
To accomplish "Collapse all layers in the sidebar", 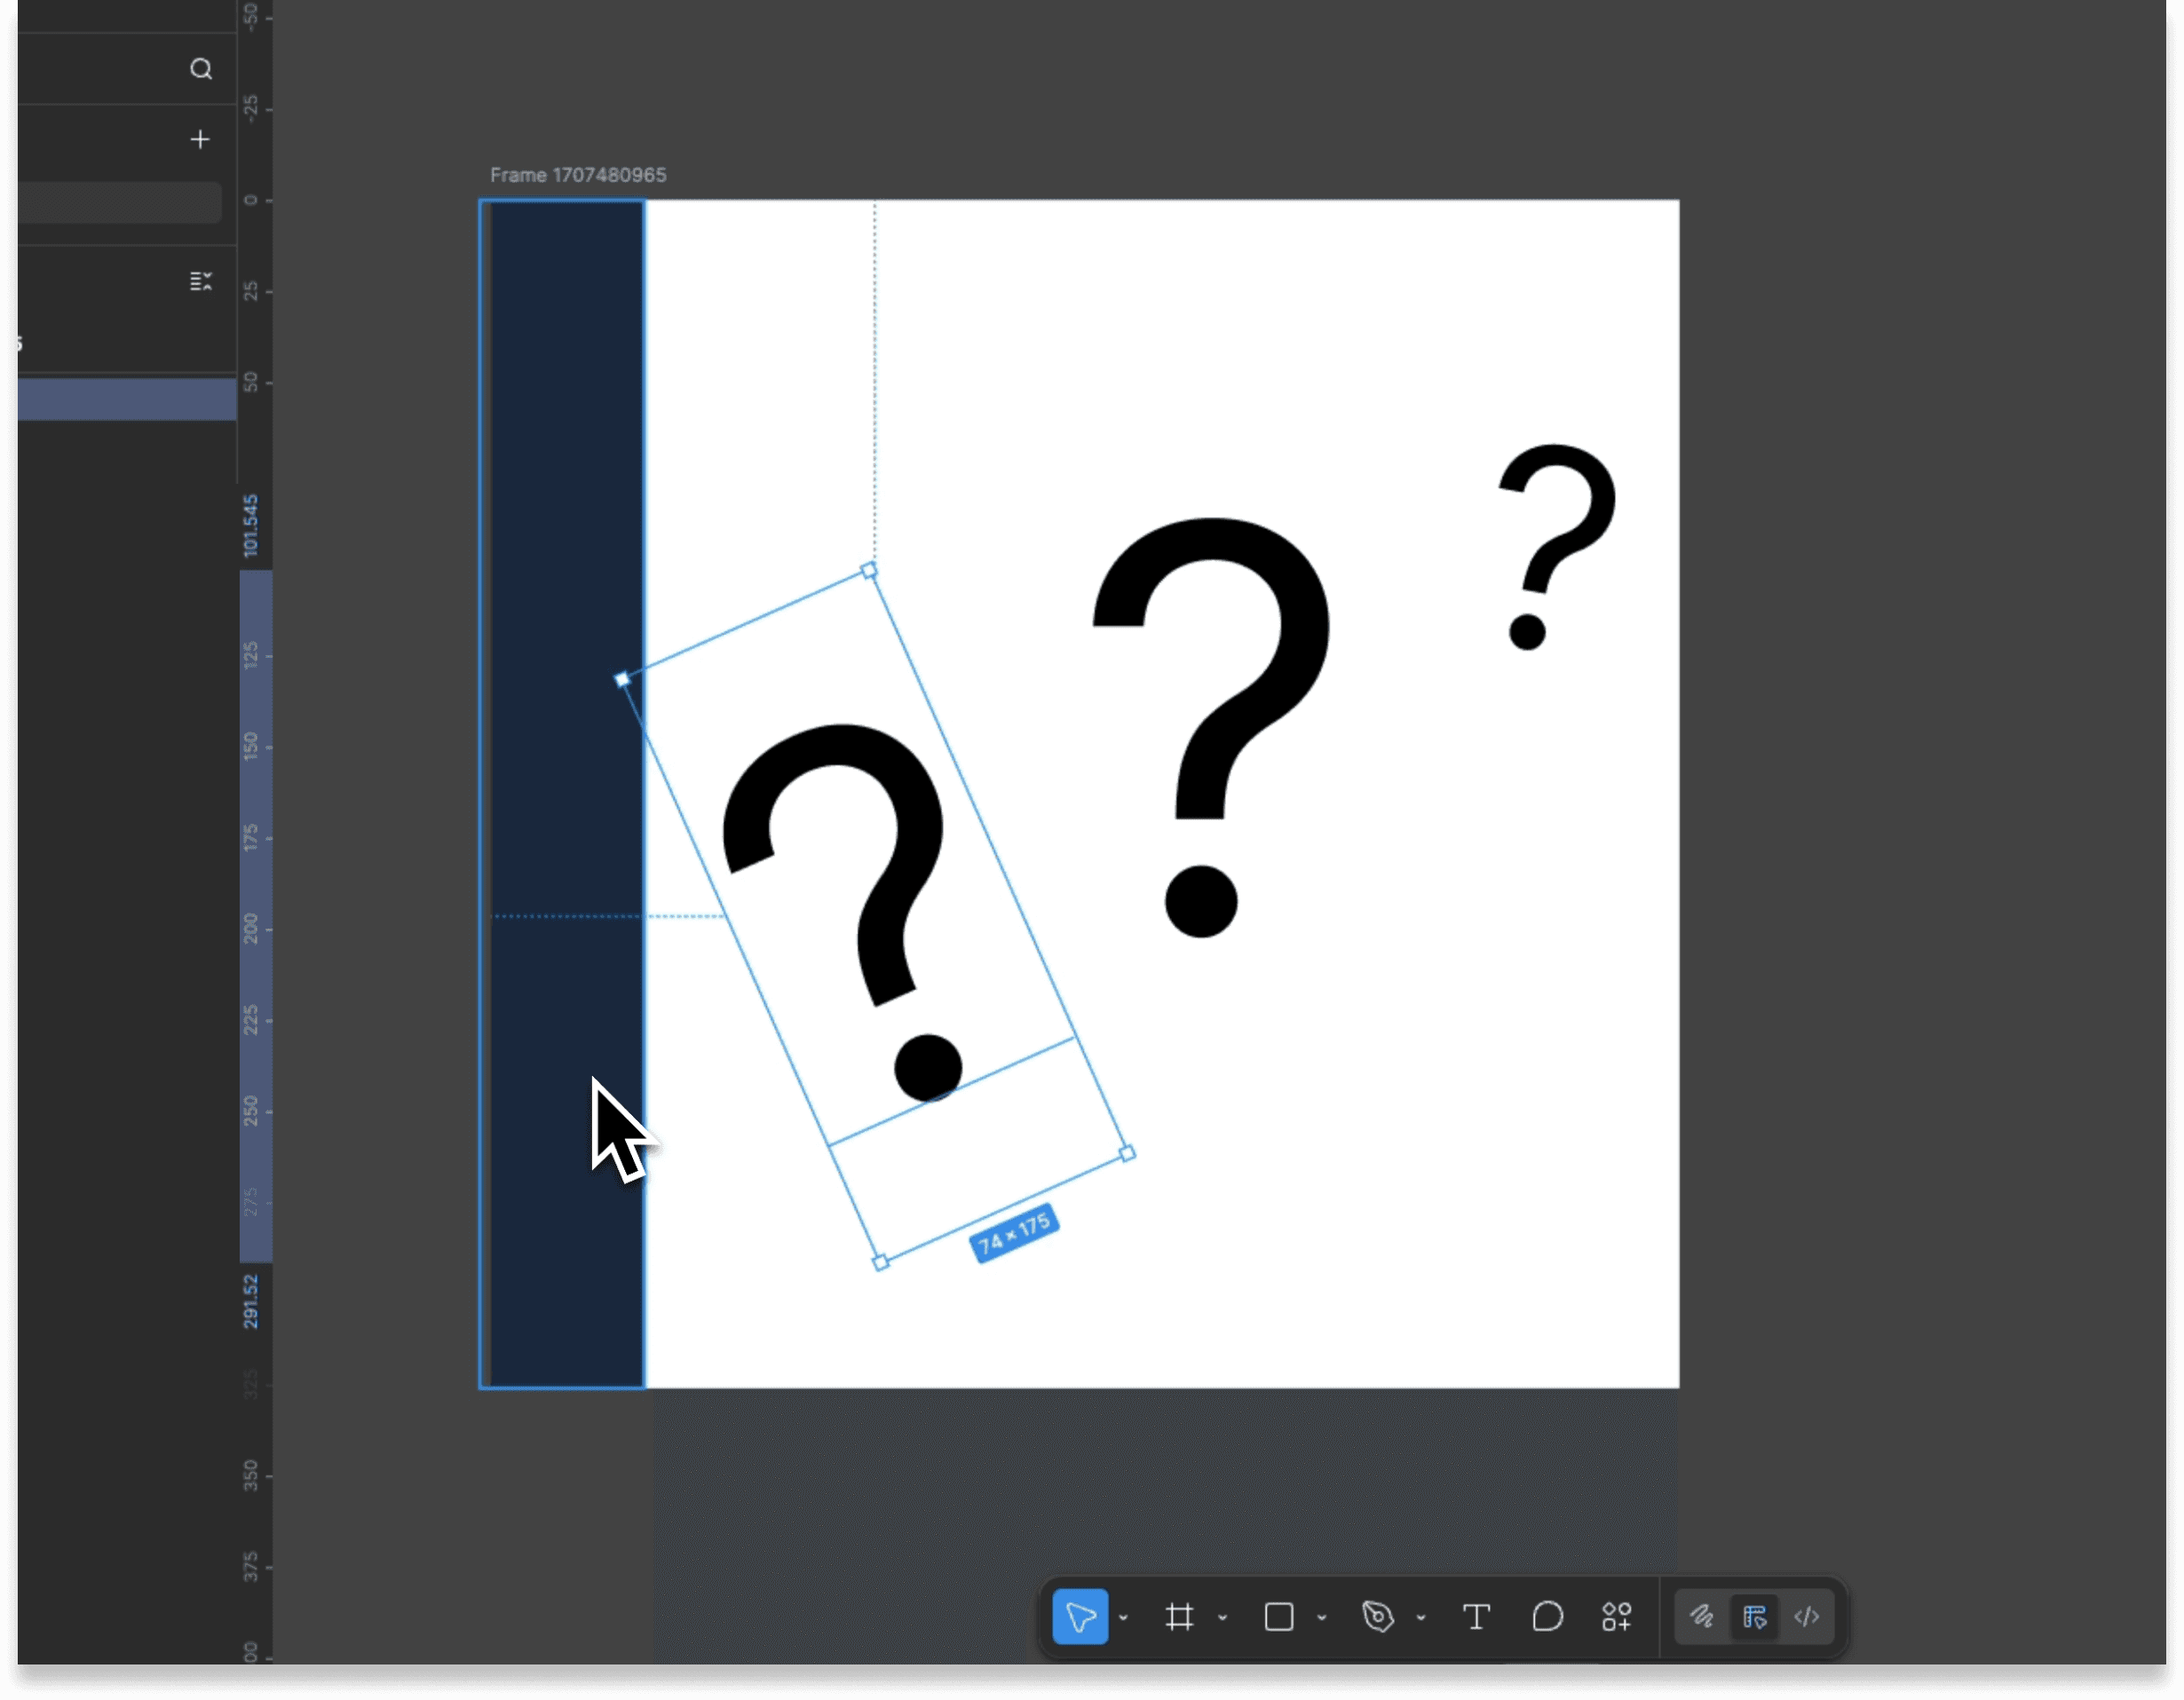I will click(x=200, y=281).
